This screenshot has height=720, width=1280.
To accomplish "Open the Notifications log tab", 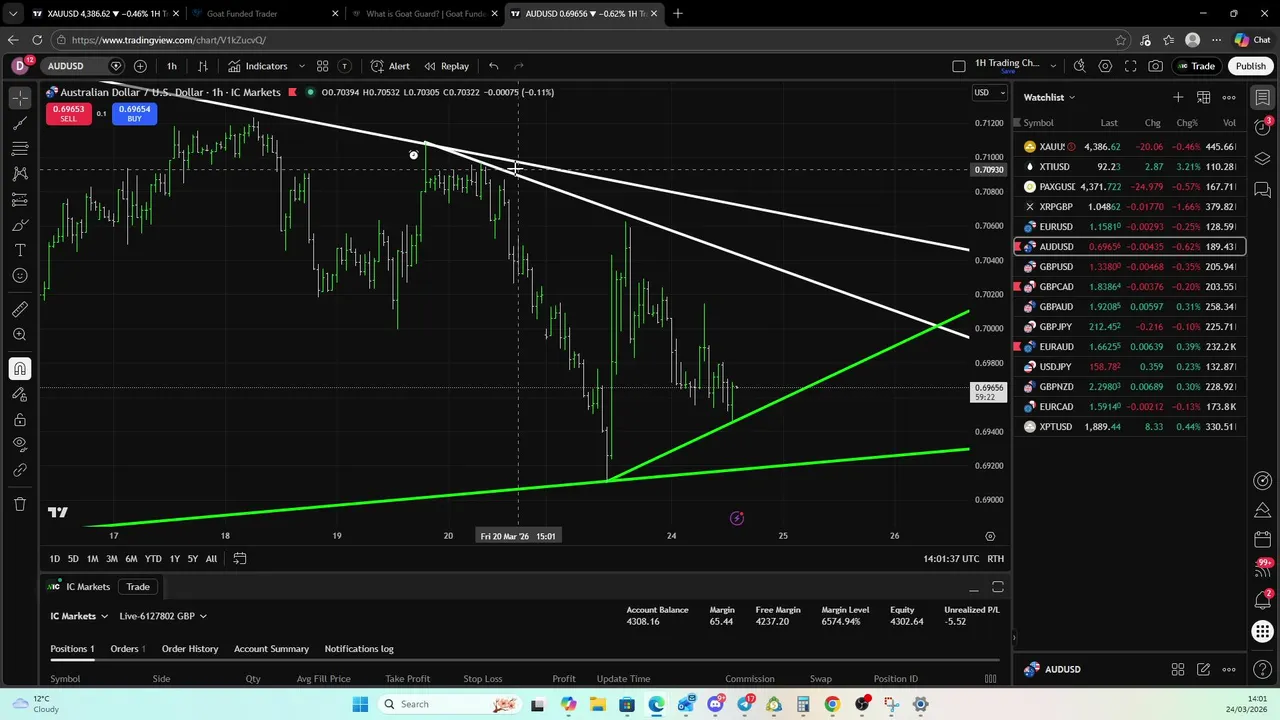I will point(359,649).
